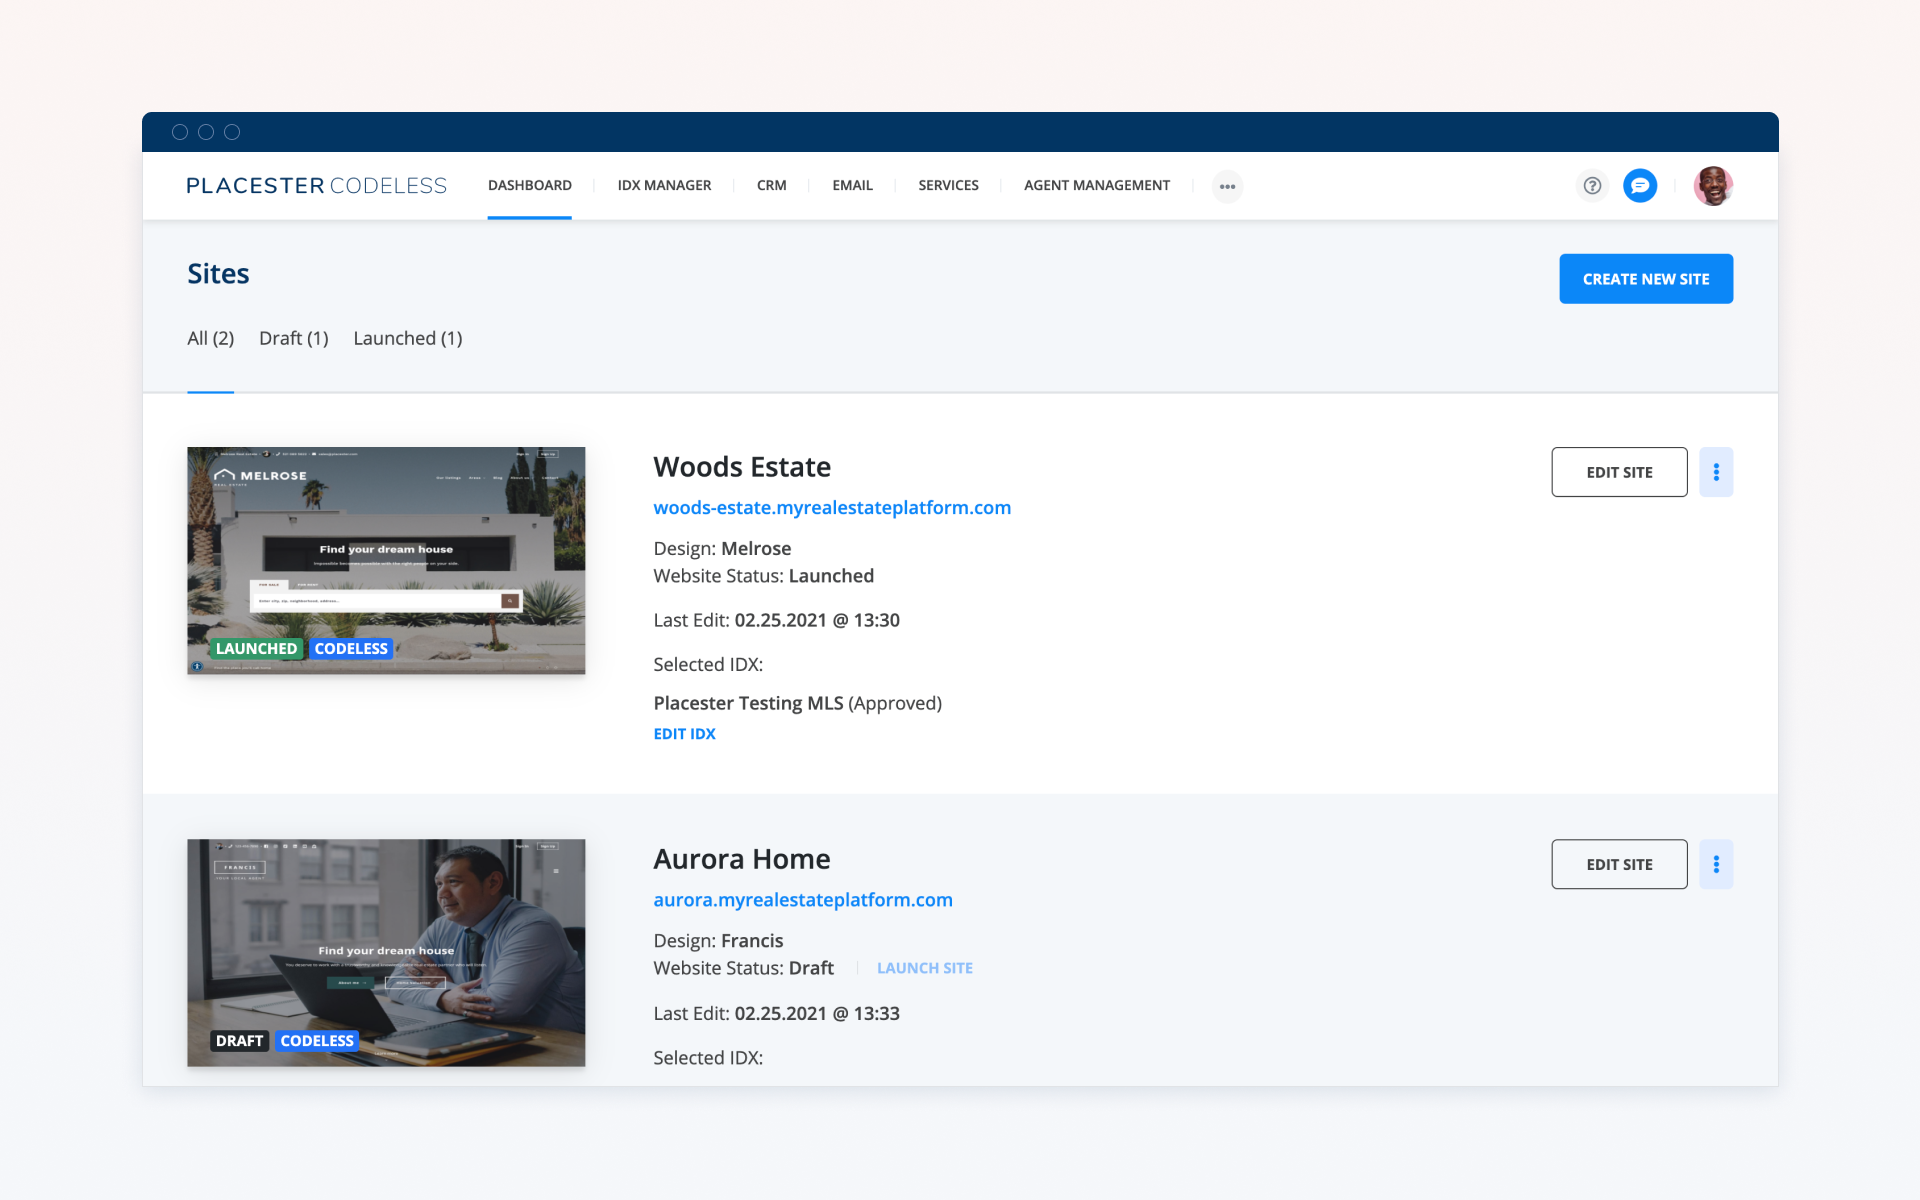Switch to the Draft (1) tab
Image resolution: width=1920 pixels, height=1200 pixels.
click(293, 338)
